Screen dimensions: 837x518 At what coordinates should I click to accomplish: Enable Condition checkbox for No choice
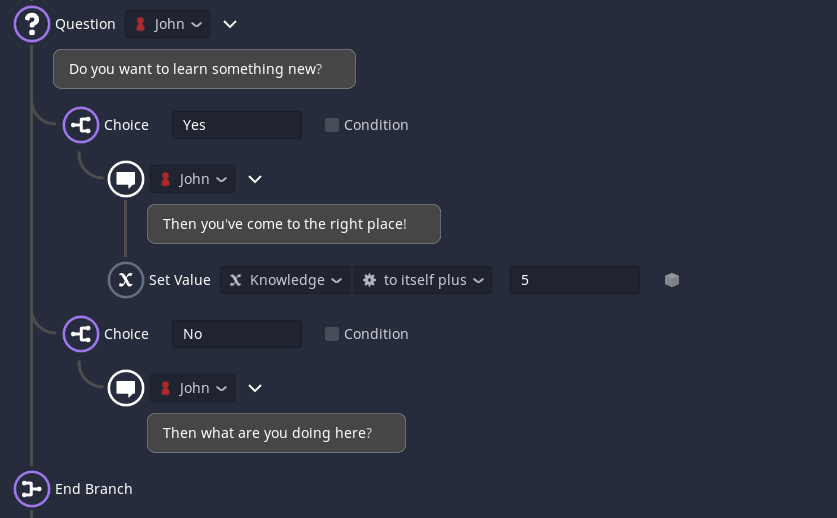pos(332,334)
